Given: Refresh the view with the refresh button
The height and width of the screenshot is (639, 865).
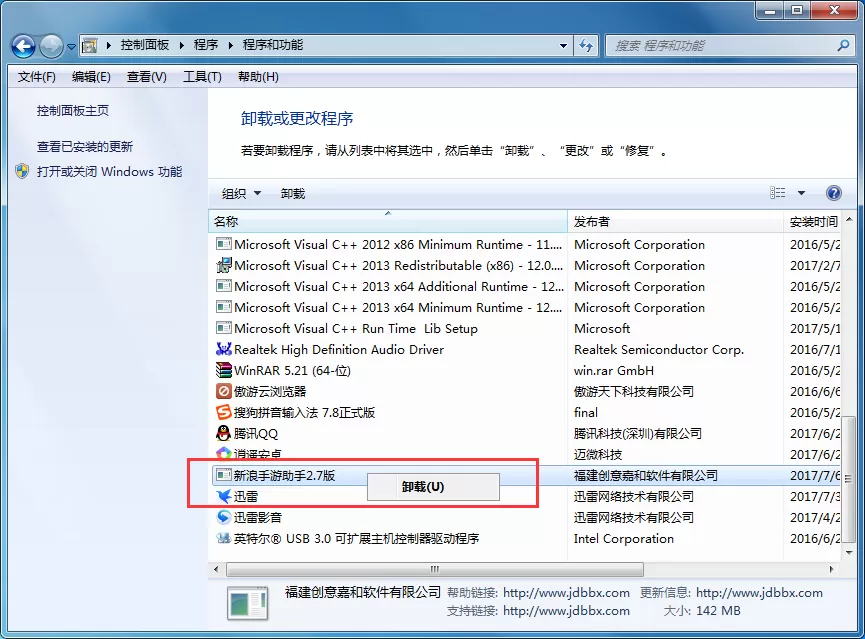Looking at the screenshot, I should click(x=586, y=46).
